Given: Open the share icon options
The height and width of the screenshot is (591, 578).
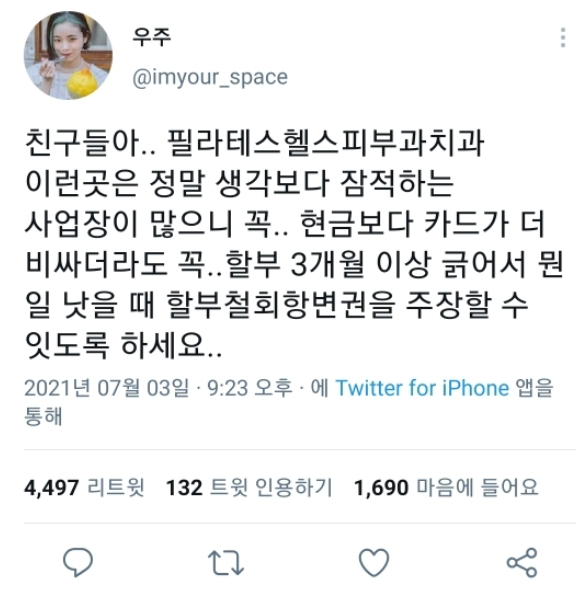Looking at the screenshot, I should click(x=522, y=563).
